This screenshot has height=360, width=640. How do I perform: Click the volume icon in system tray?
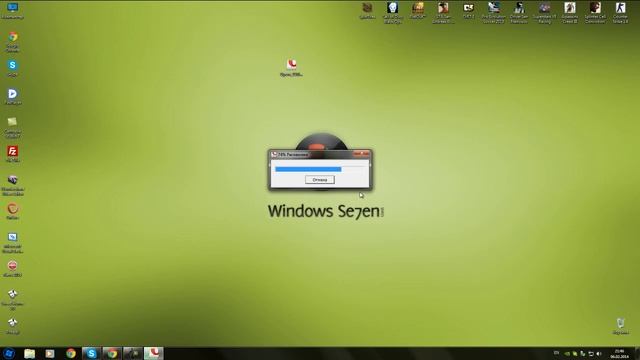pos(599,354)
